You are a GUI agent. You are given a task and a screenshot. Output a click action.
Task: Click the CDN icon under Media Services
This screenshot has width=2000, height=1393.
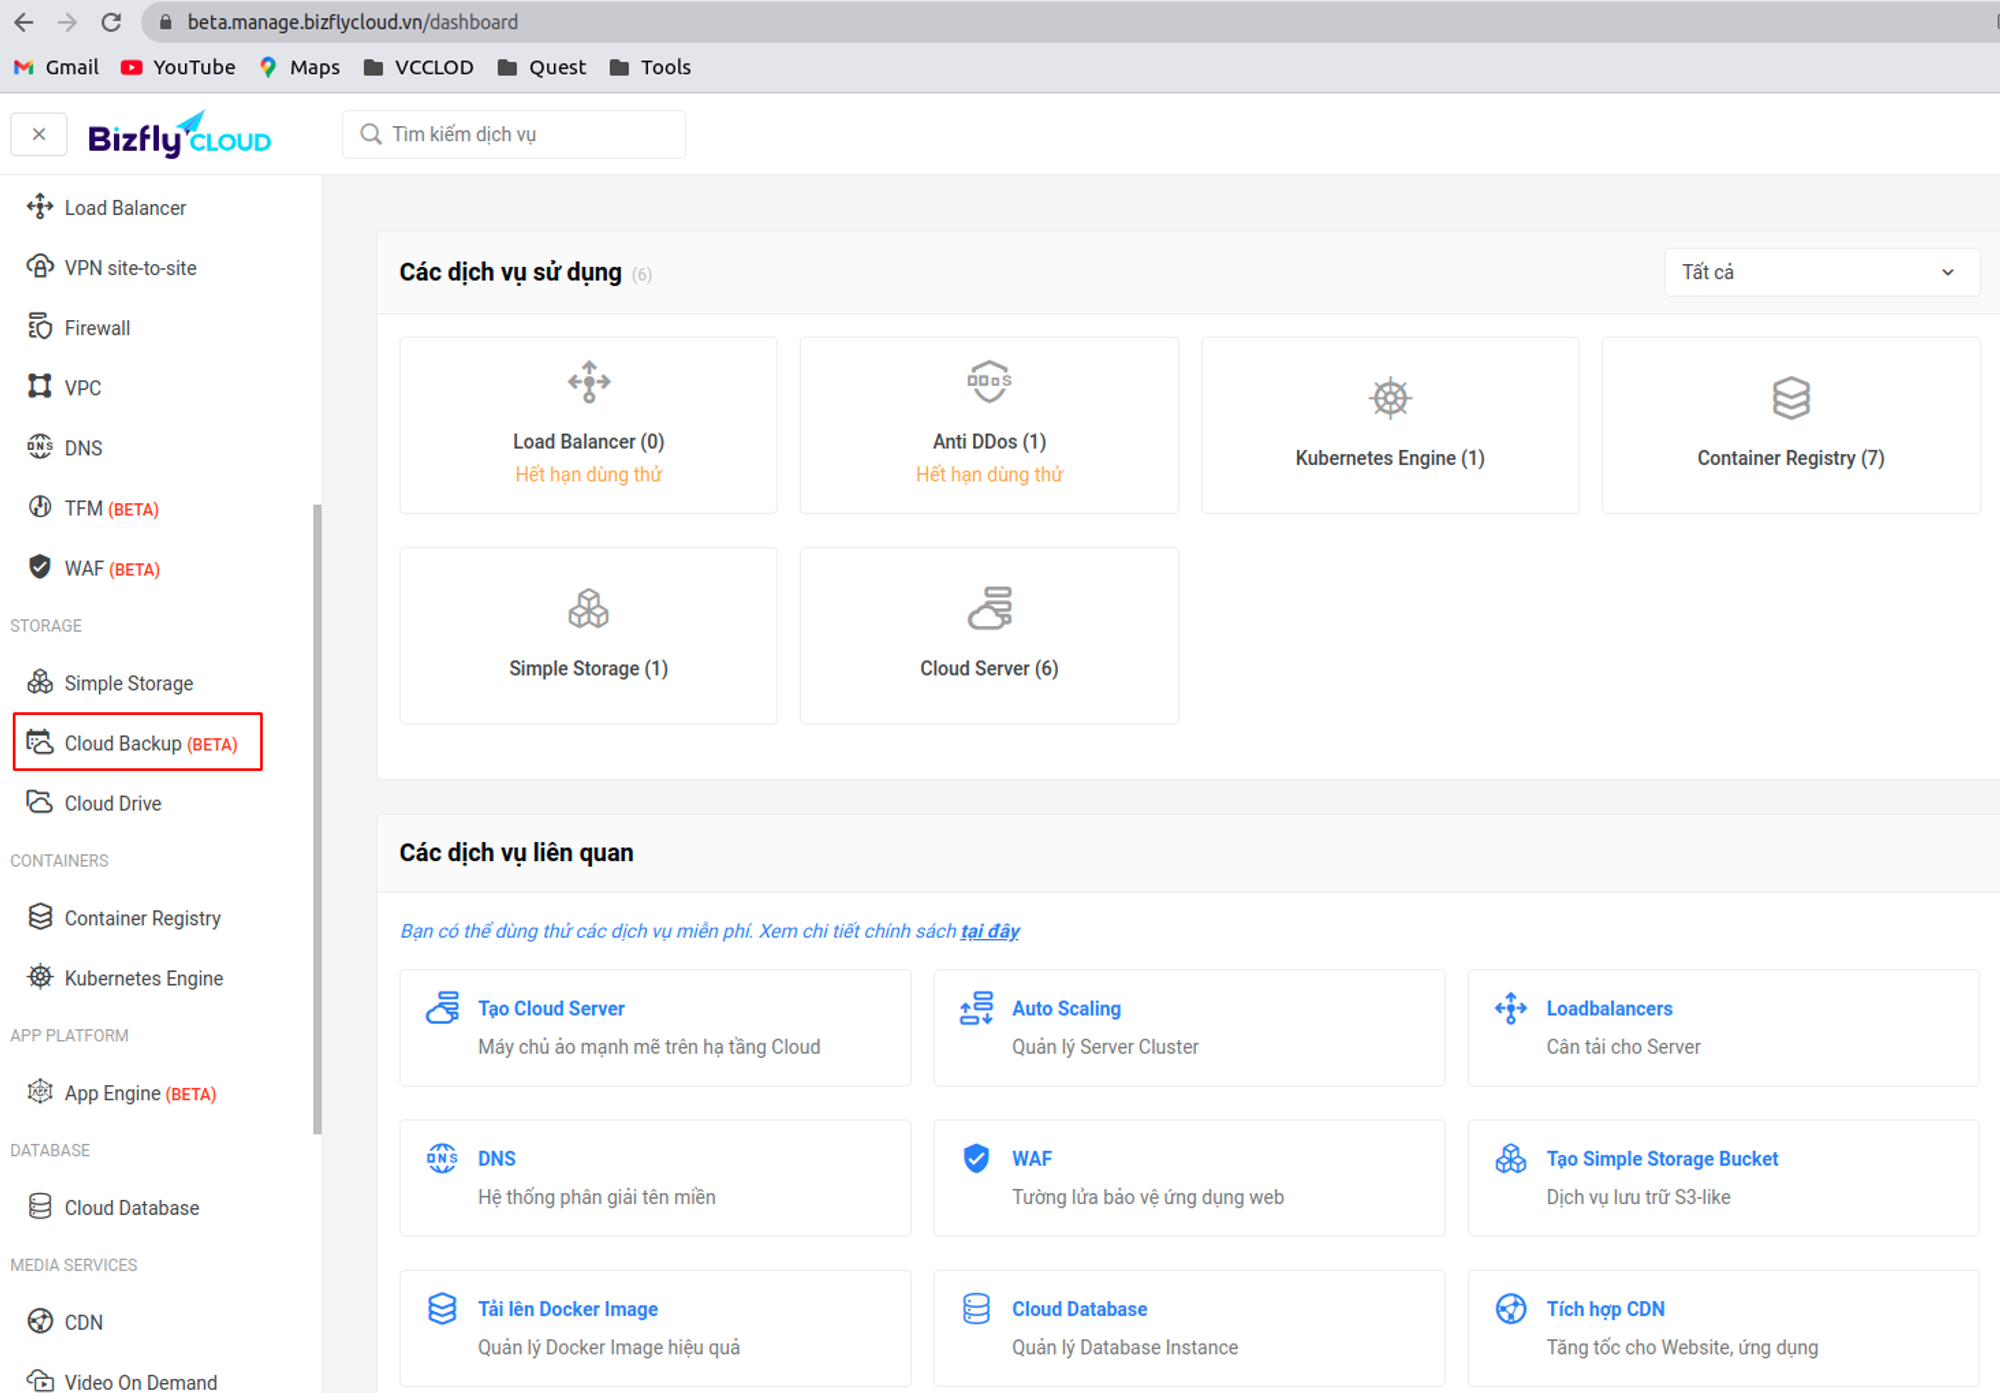tap(40, 1321)
